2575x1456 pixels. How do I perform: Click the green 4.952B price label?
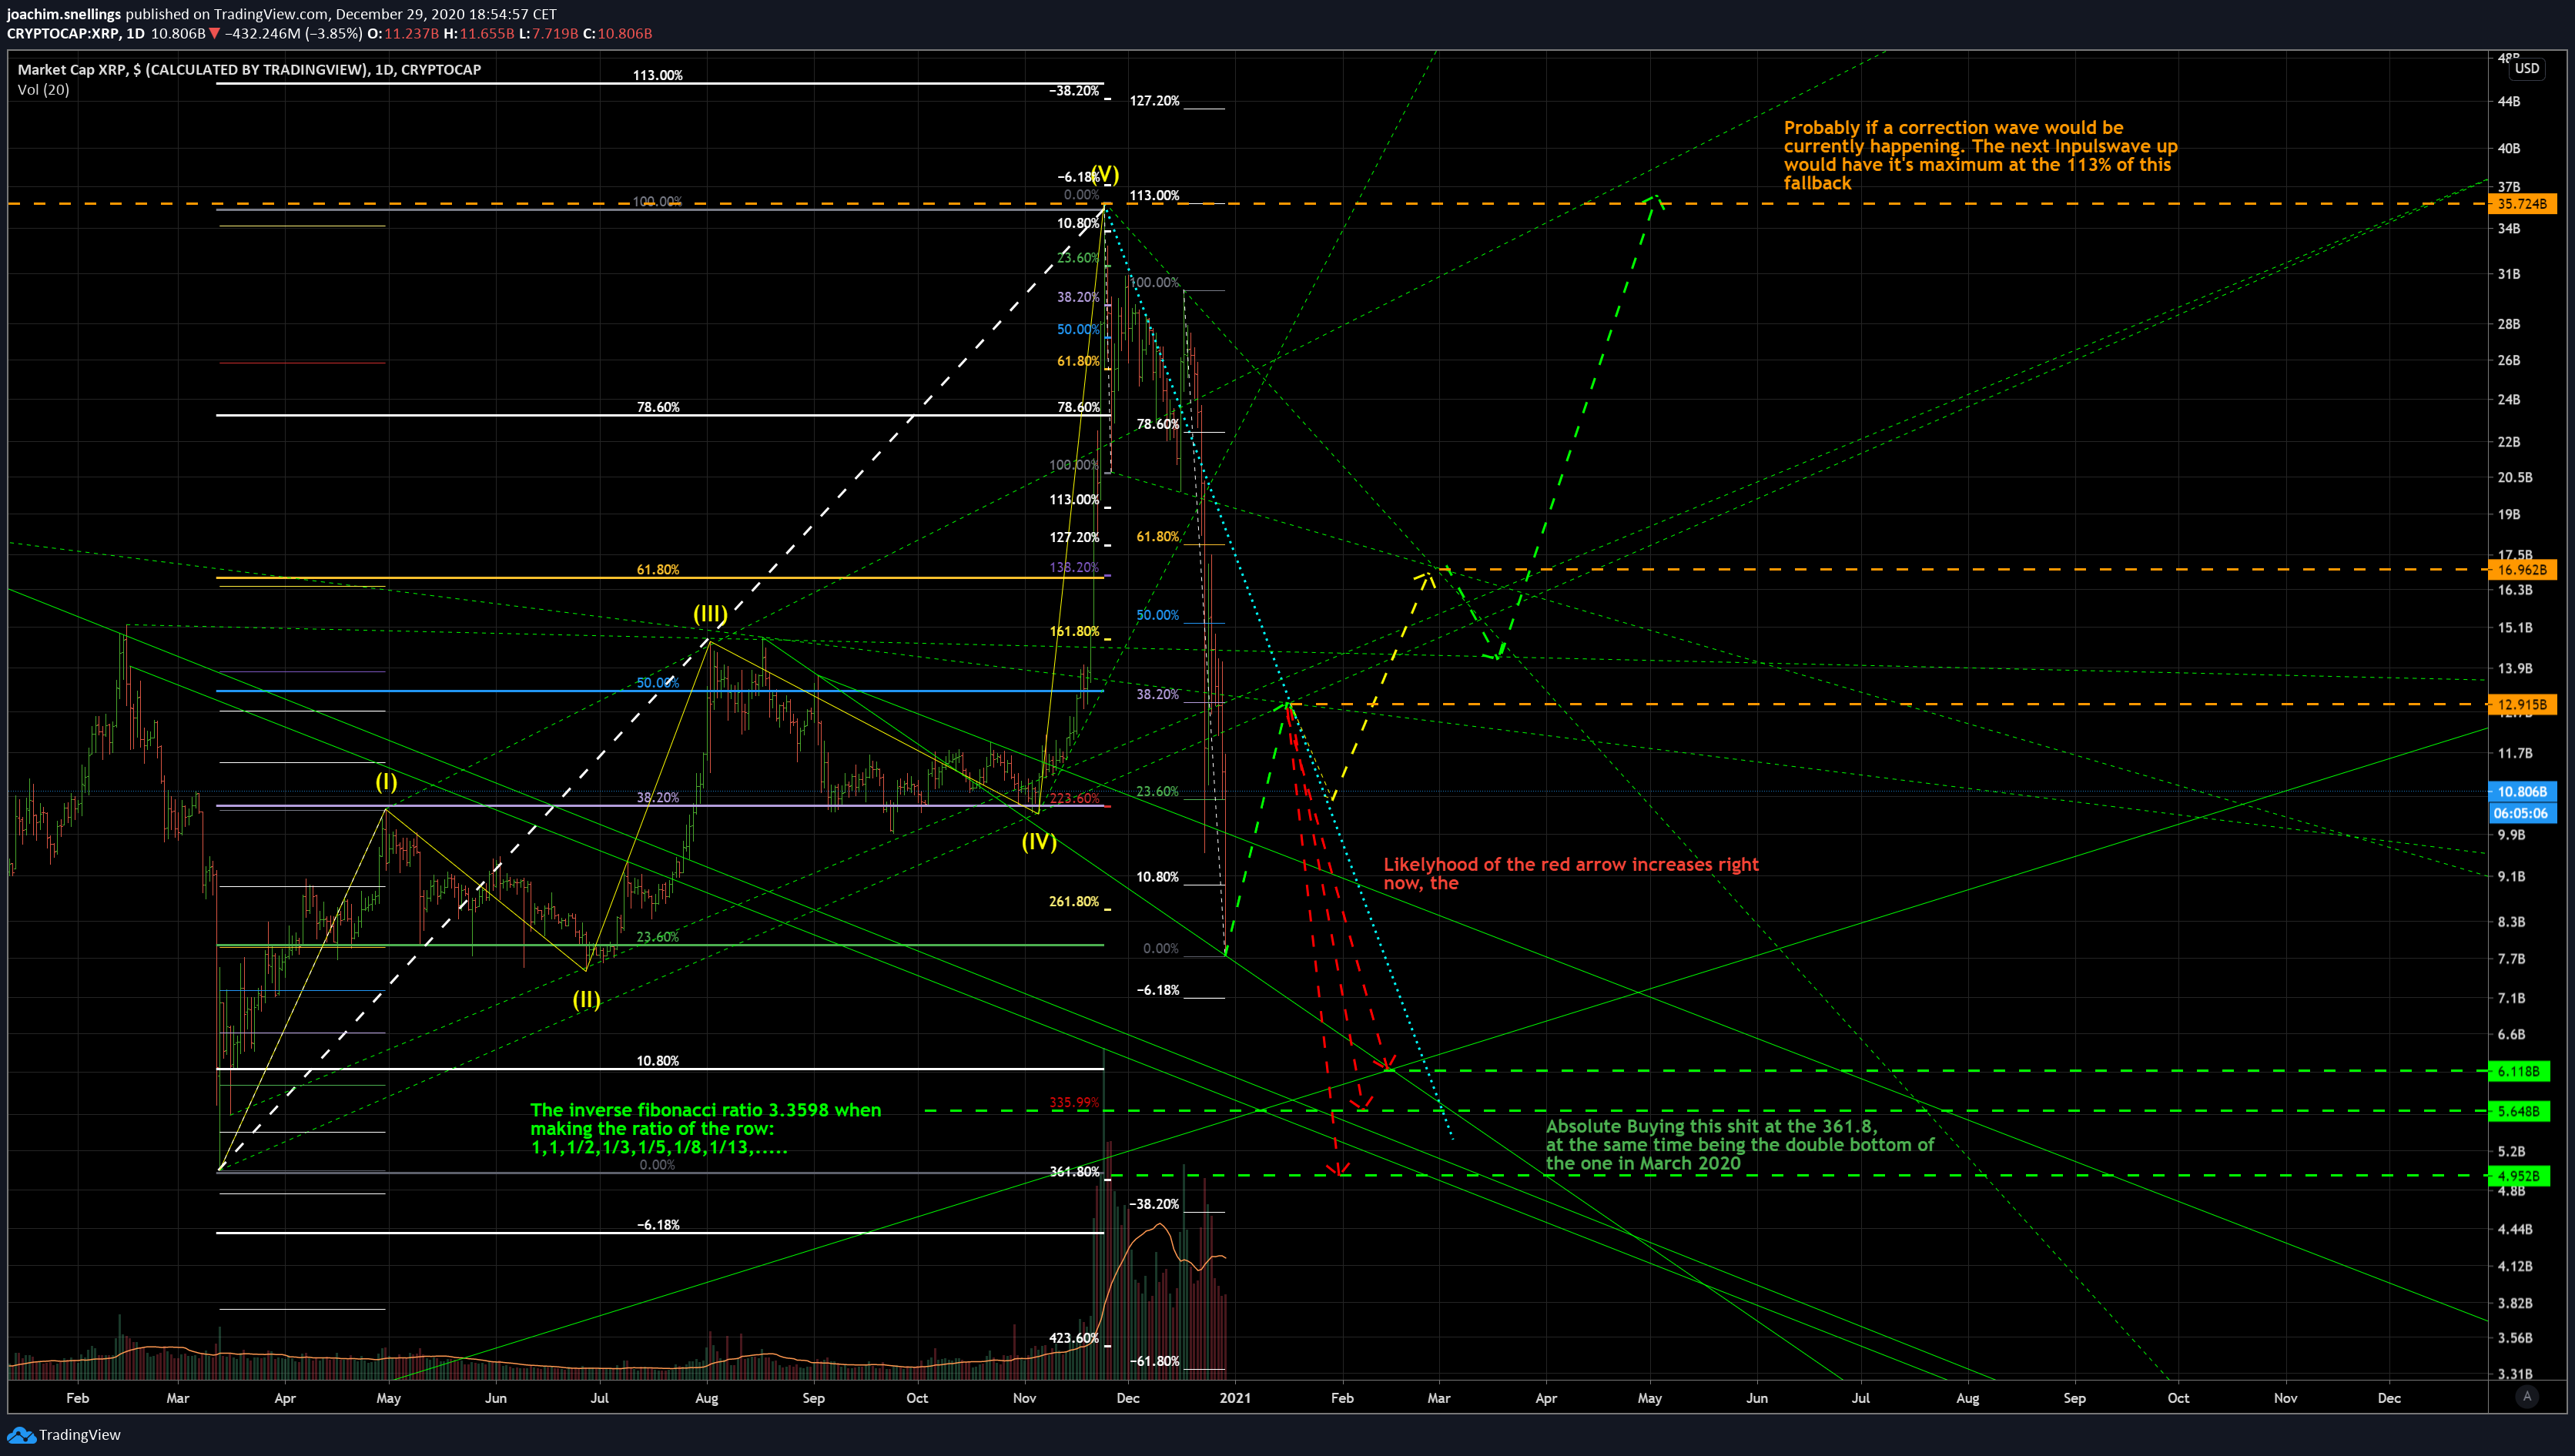coord(2518,1176)
